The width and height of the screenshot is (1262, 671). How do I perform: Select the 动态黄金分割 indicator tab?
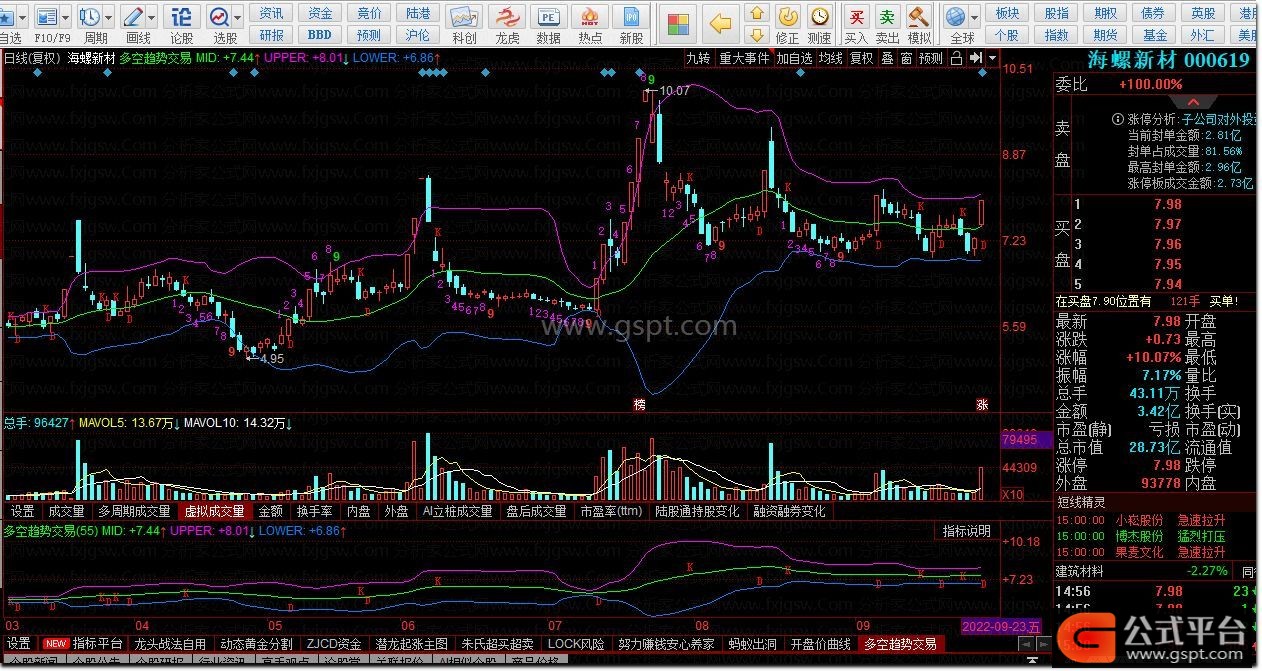257,644
